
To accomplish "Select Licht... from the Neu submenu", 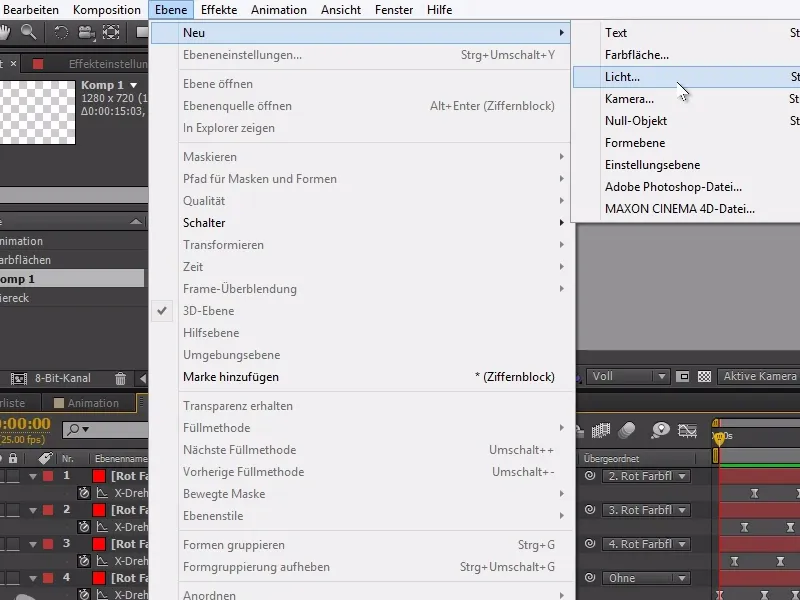I will 623,77.
